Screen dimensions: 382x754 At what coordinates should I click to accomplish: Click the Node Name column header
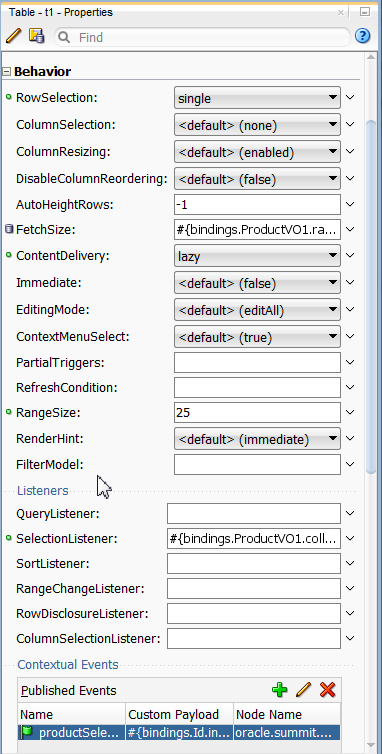click(x=287, y=714)
